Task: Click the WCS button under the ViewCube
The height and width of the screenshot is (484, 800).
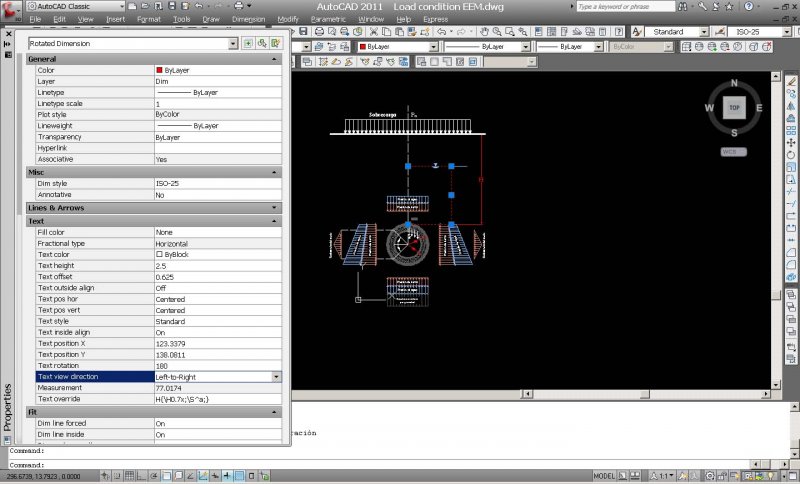Action: [x=733, y=152]
